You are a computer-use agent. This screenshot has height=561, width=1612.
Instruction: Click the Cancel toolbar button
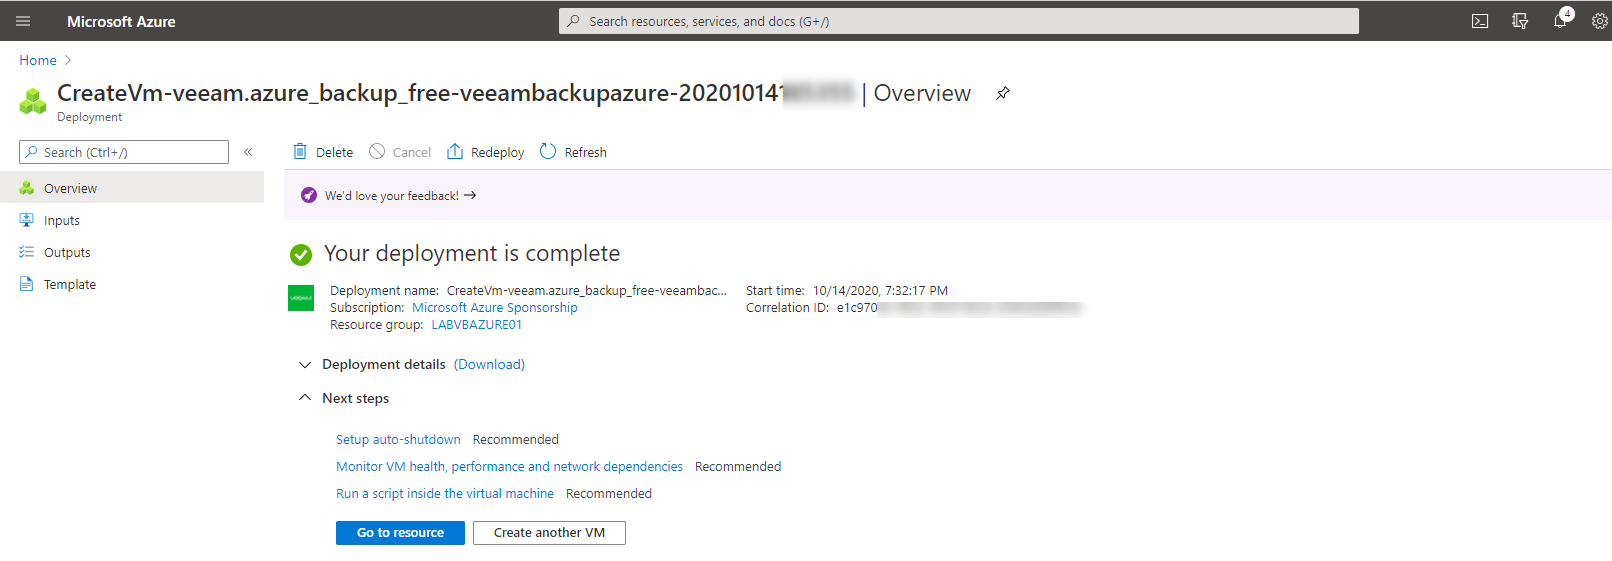400,152
